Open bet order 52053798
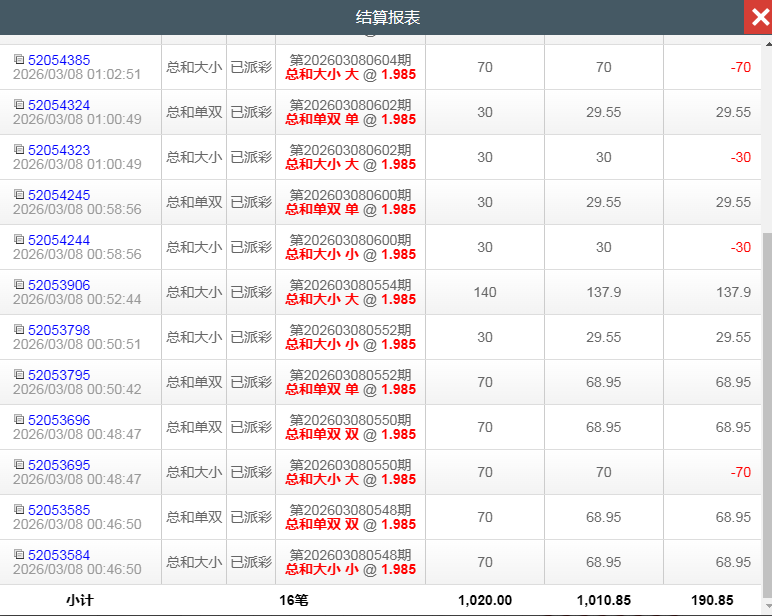The height and width of the screenshot is (616, 772). [59, 330]
